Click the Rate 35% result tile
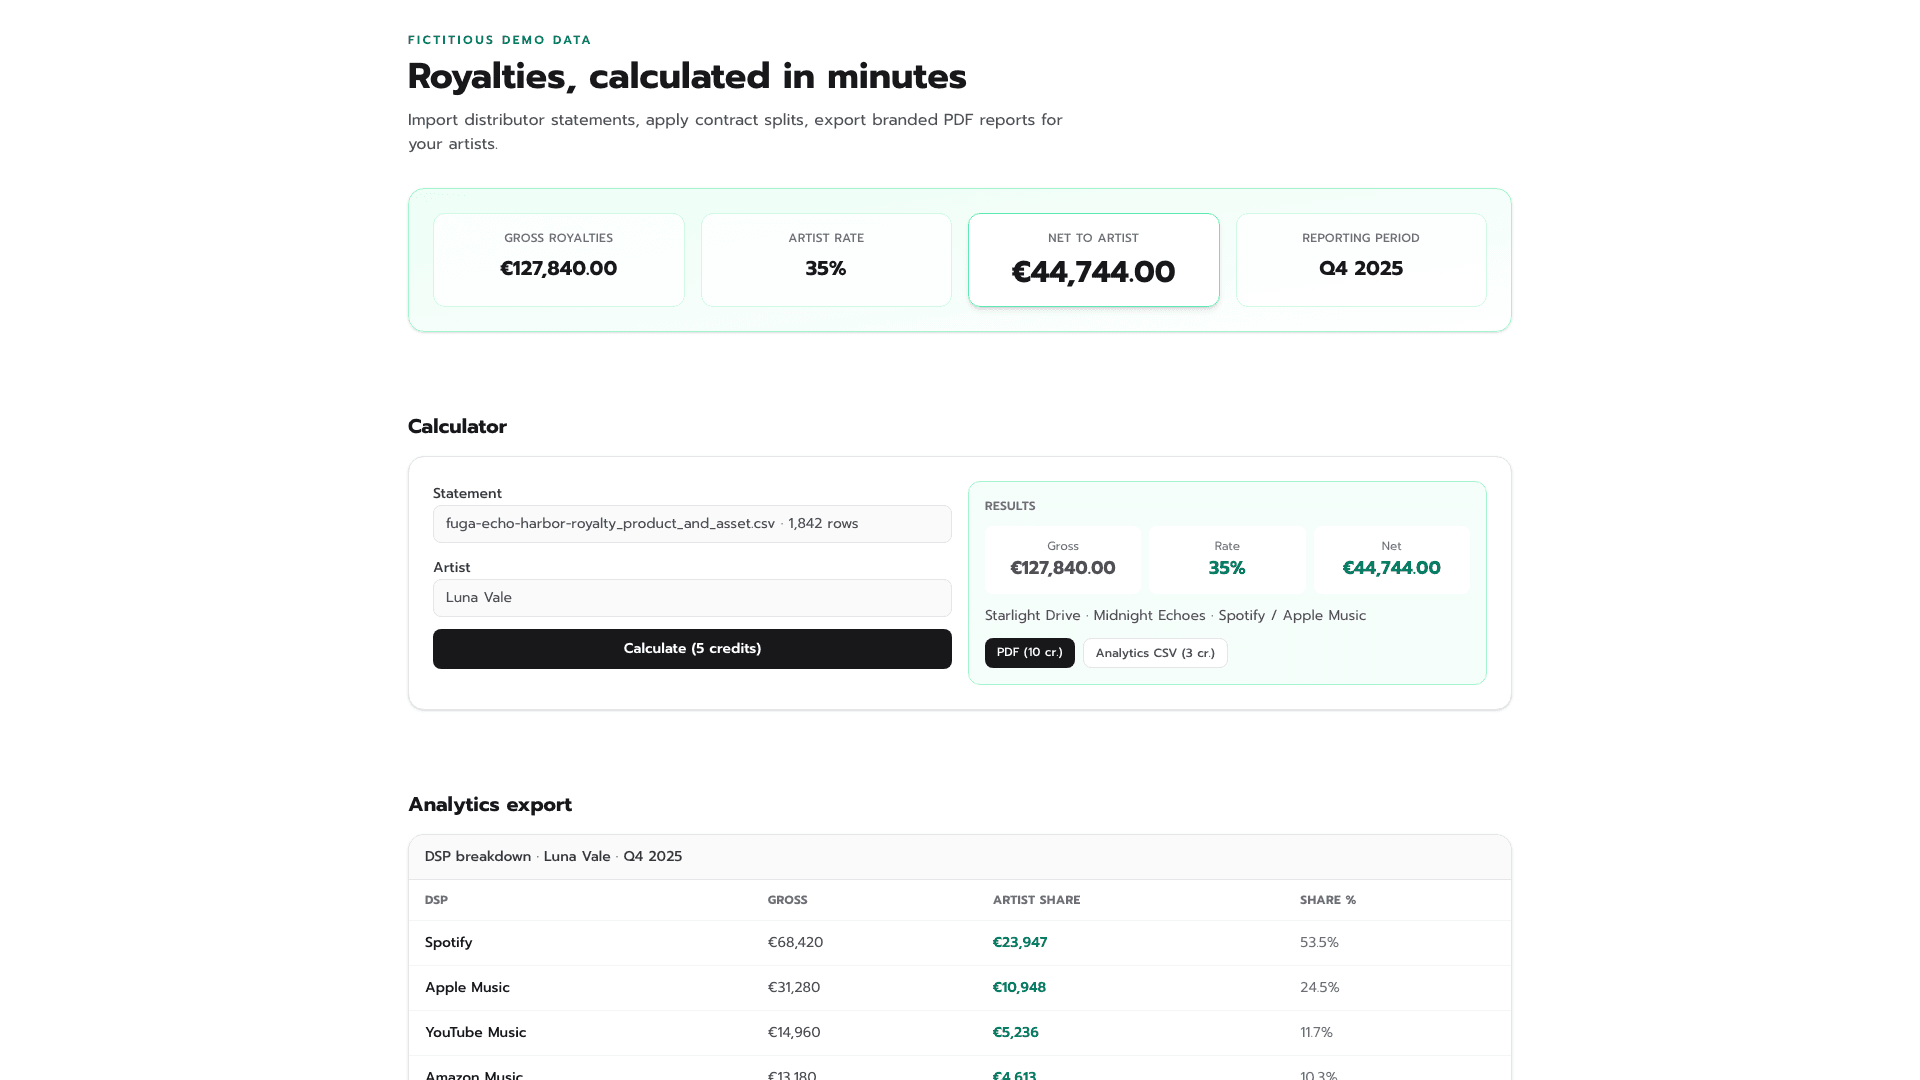This screenshot has width=1920, height=1080. click(1227, 560)
